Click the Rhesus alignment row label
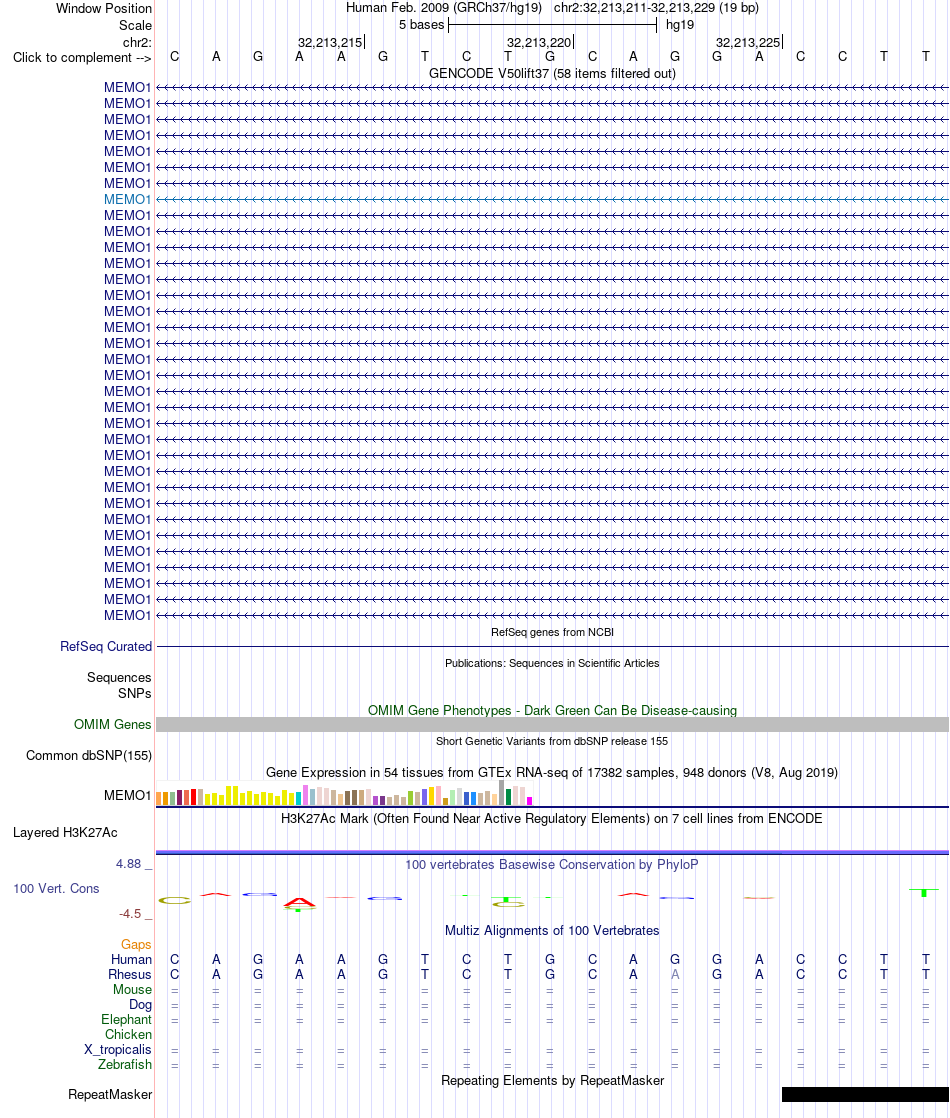The width and height of the screenshot is (950, 1118). click(x=130, y=975)
